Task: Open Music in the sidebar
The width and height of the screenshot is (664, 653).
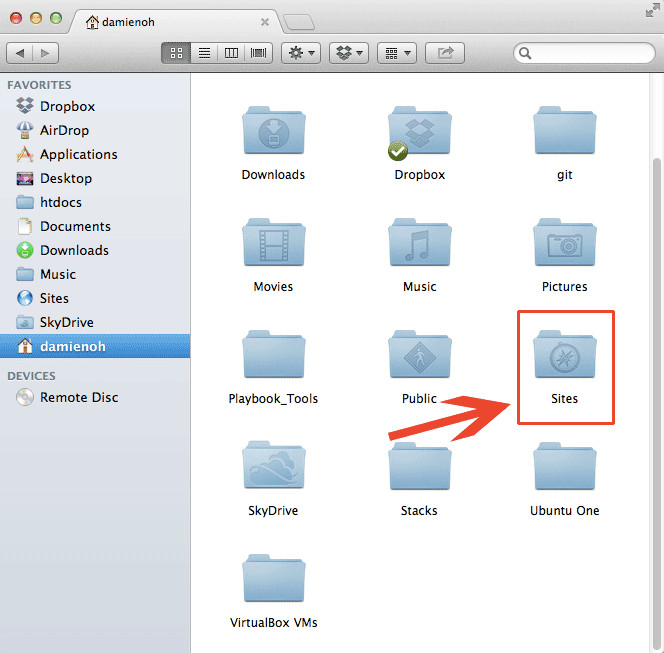Action: click(95, 274)
